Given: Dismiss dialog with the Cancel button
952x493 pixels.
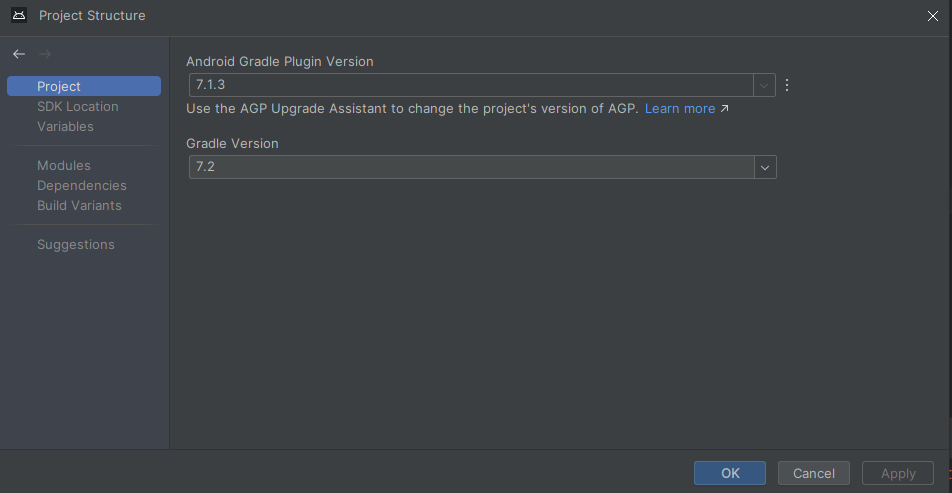Looking at the screenshot, I should [814, 473].
